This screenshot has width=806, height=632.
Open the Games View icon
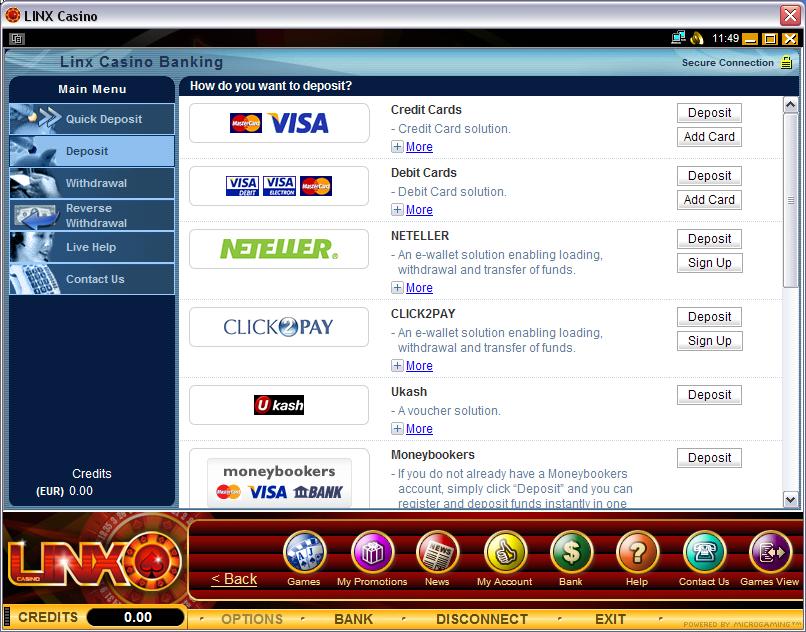tap(770, 552)
